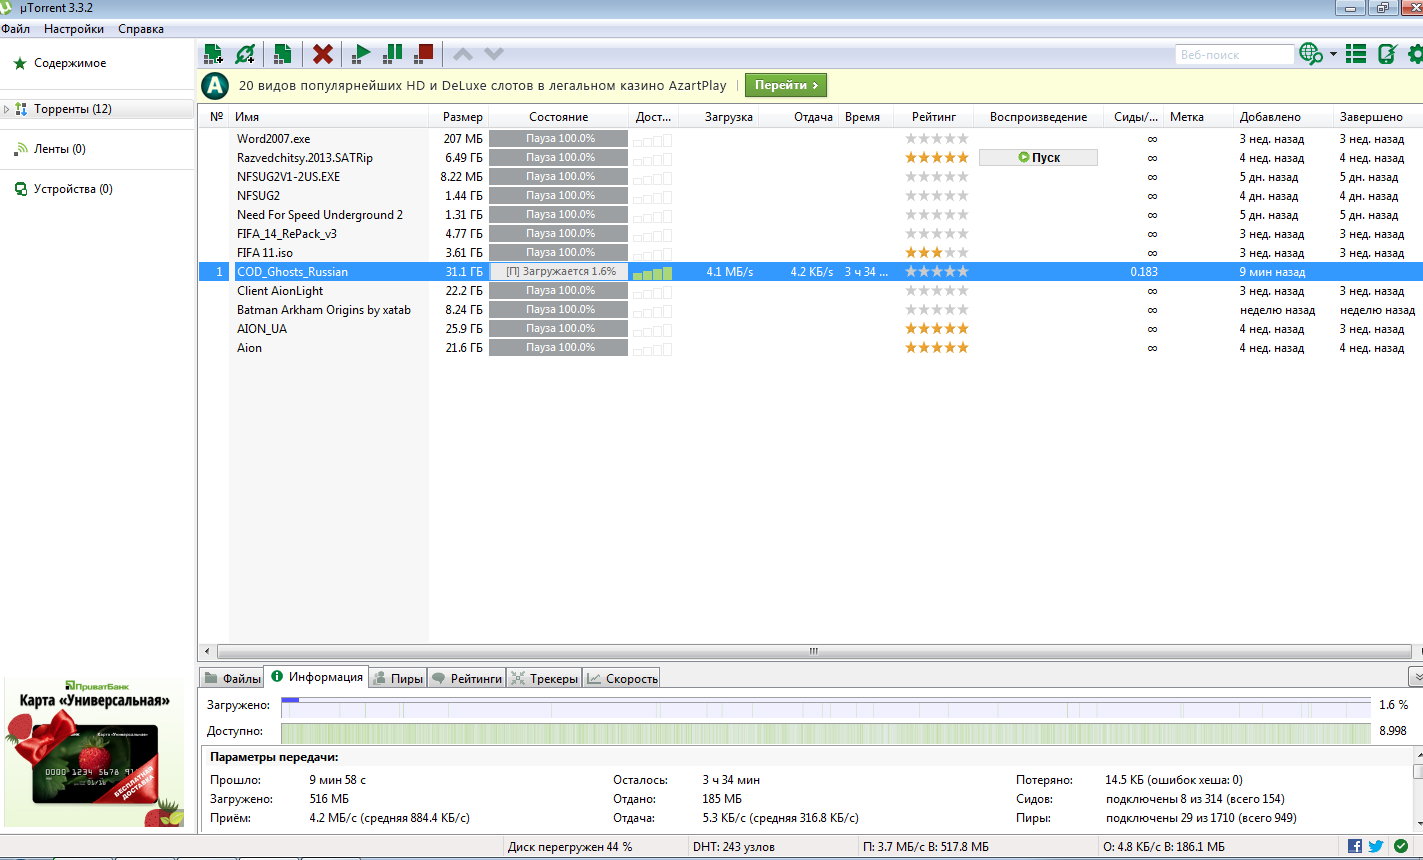Click the Twitter icon in status bar
1423x860 pixels.
(x=1377, y=846)
